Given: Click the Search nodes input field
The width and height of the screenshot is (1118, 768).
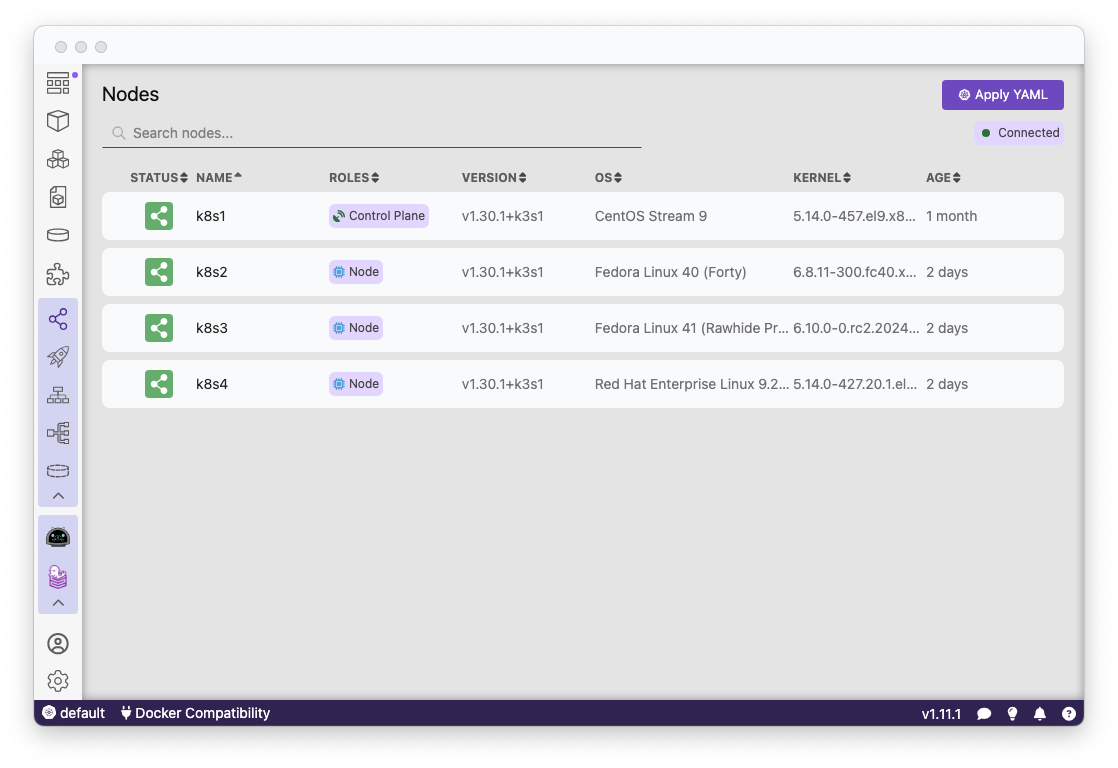Looking at the screenshot, I should pyautogui.click(x=370, y=132).
